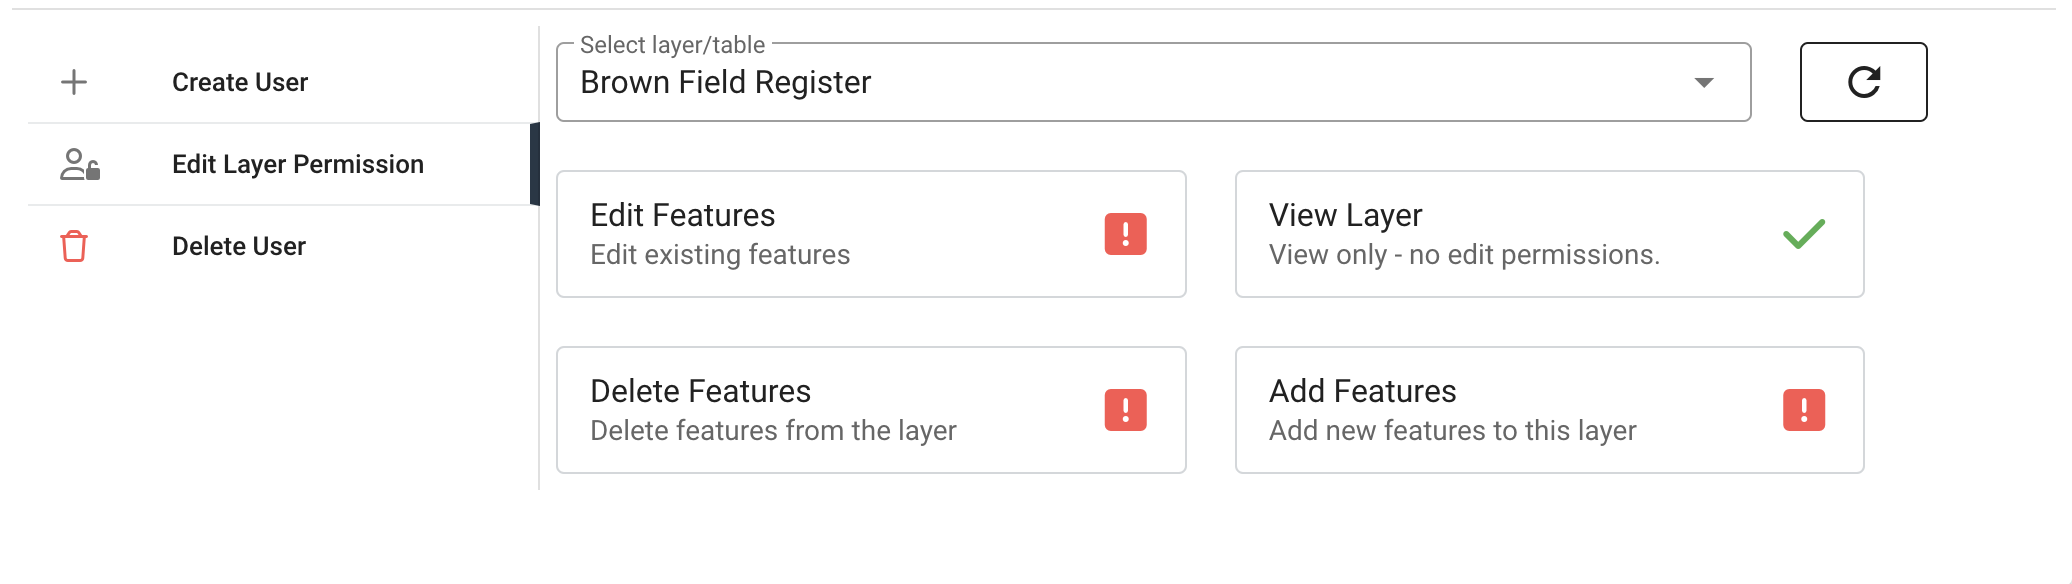Click 'View only - no edit permissions' text
This screenshot has height=584, width=2072.
1464,255
